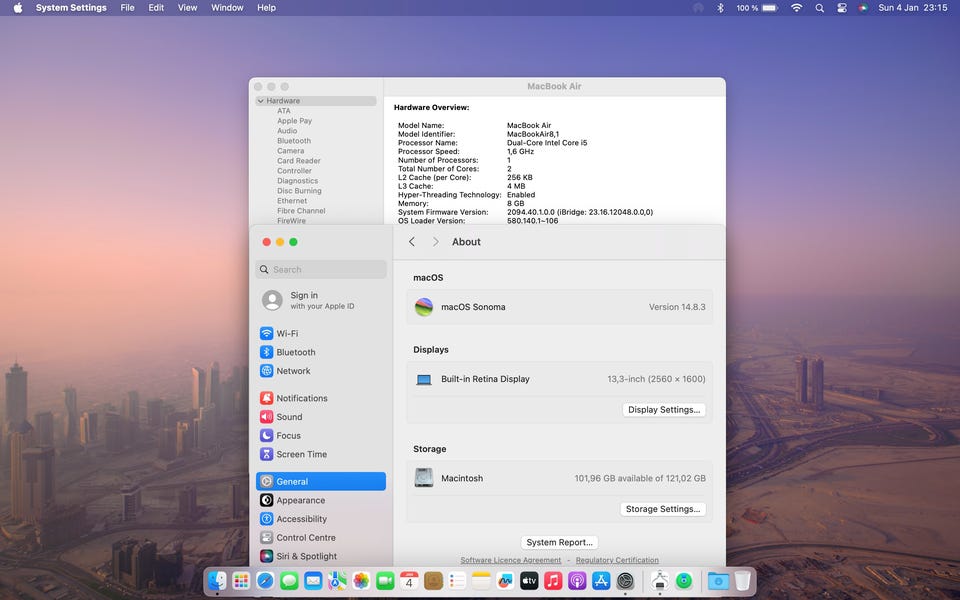Open the Software Licence Agreement link
960x600 pixels.
click(510, 560)
